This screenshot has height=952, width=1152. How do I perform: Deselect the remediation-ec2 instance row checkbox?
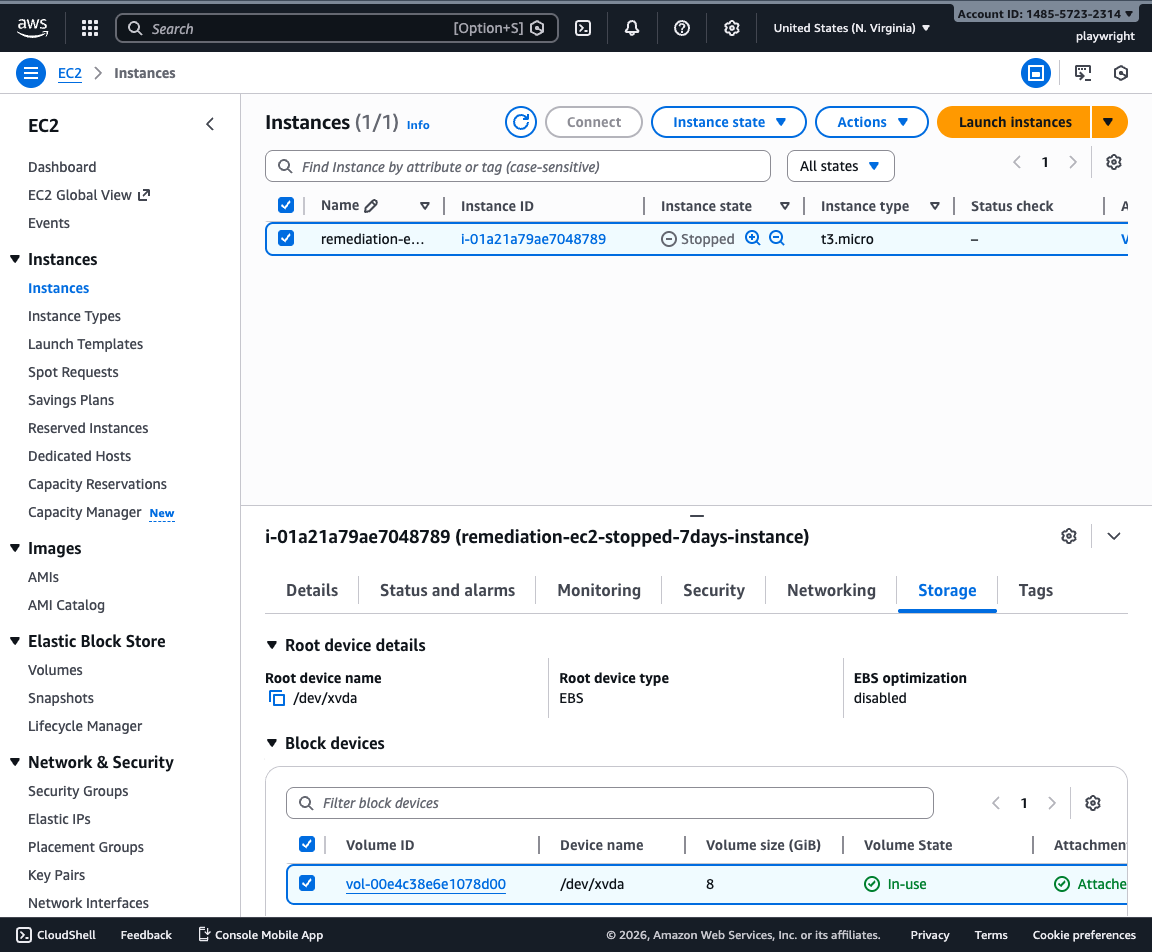pyautogui.click(x=286, y=238)
